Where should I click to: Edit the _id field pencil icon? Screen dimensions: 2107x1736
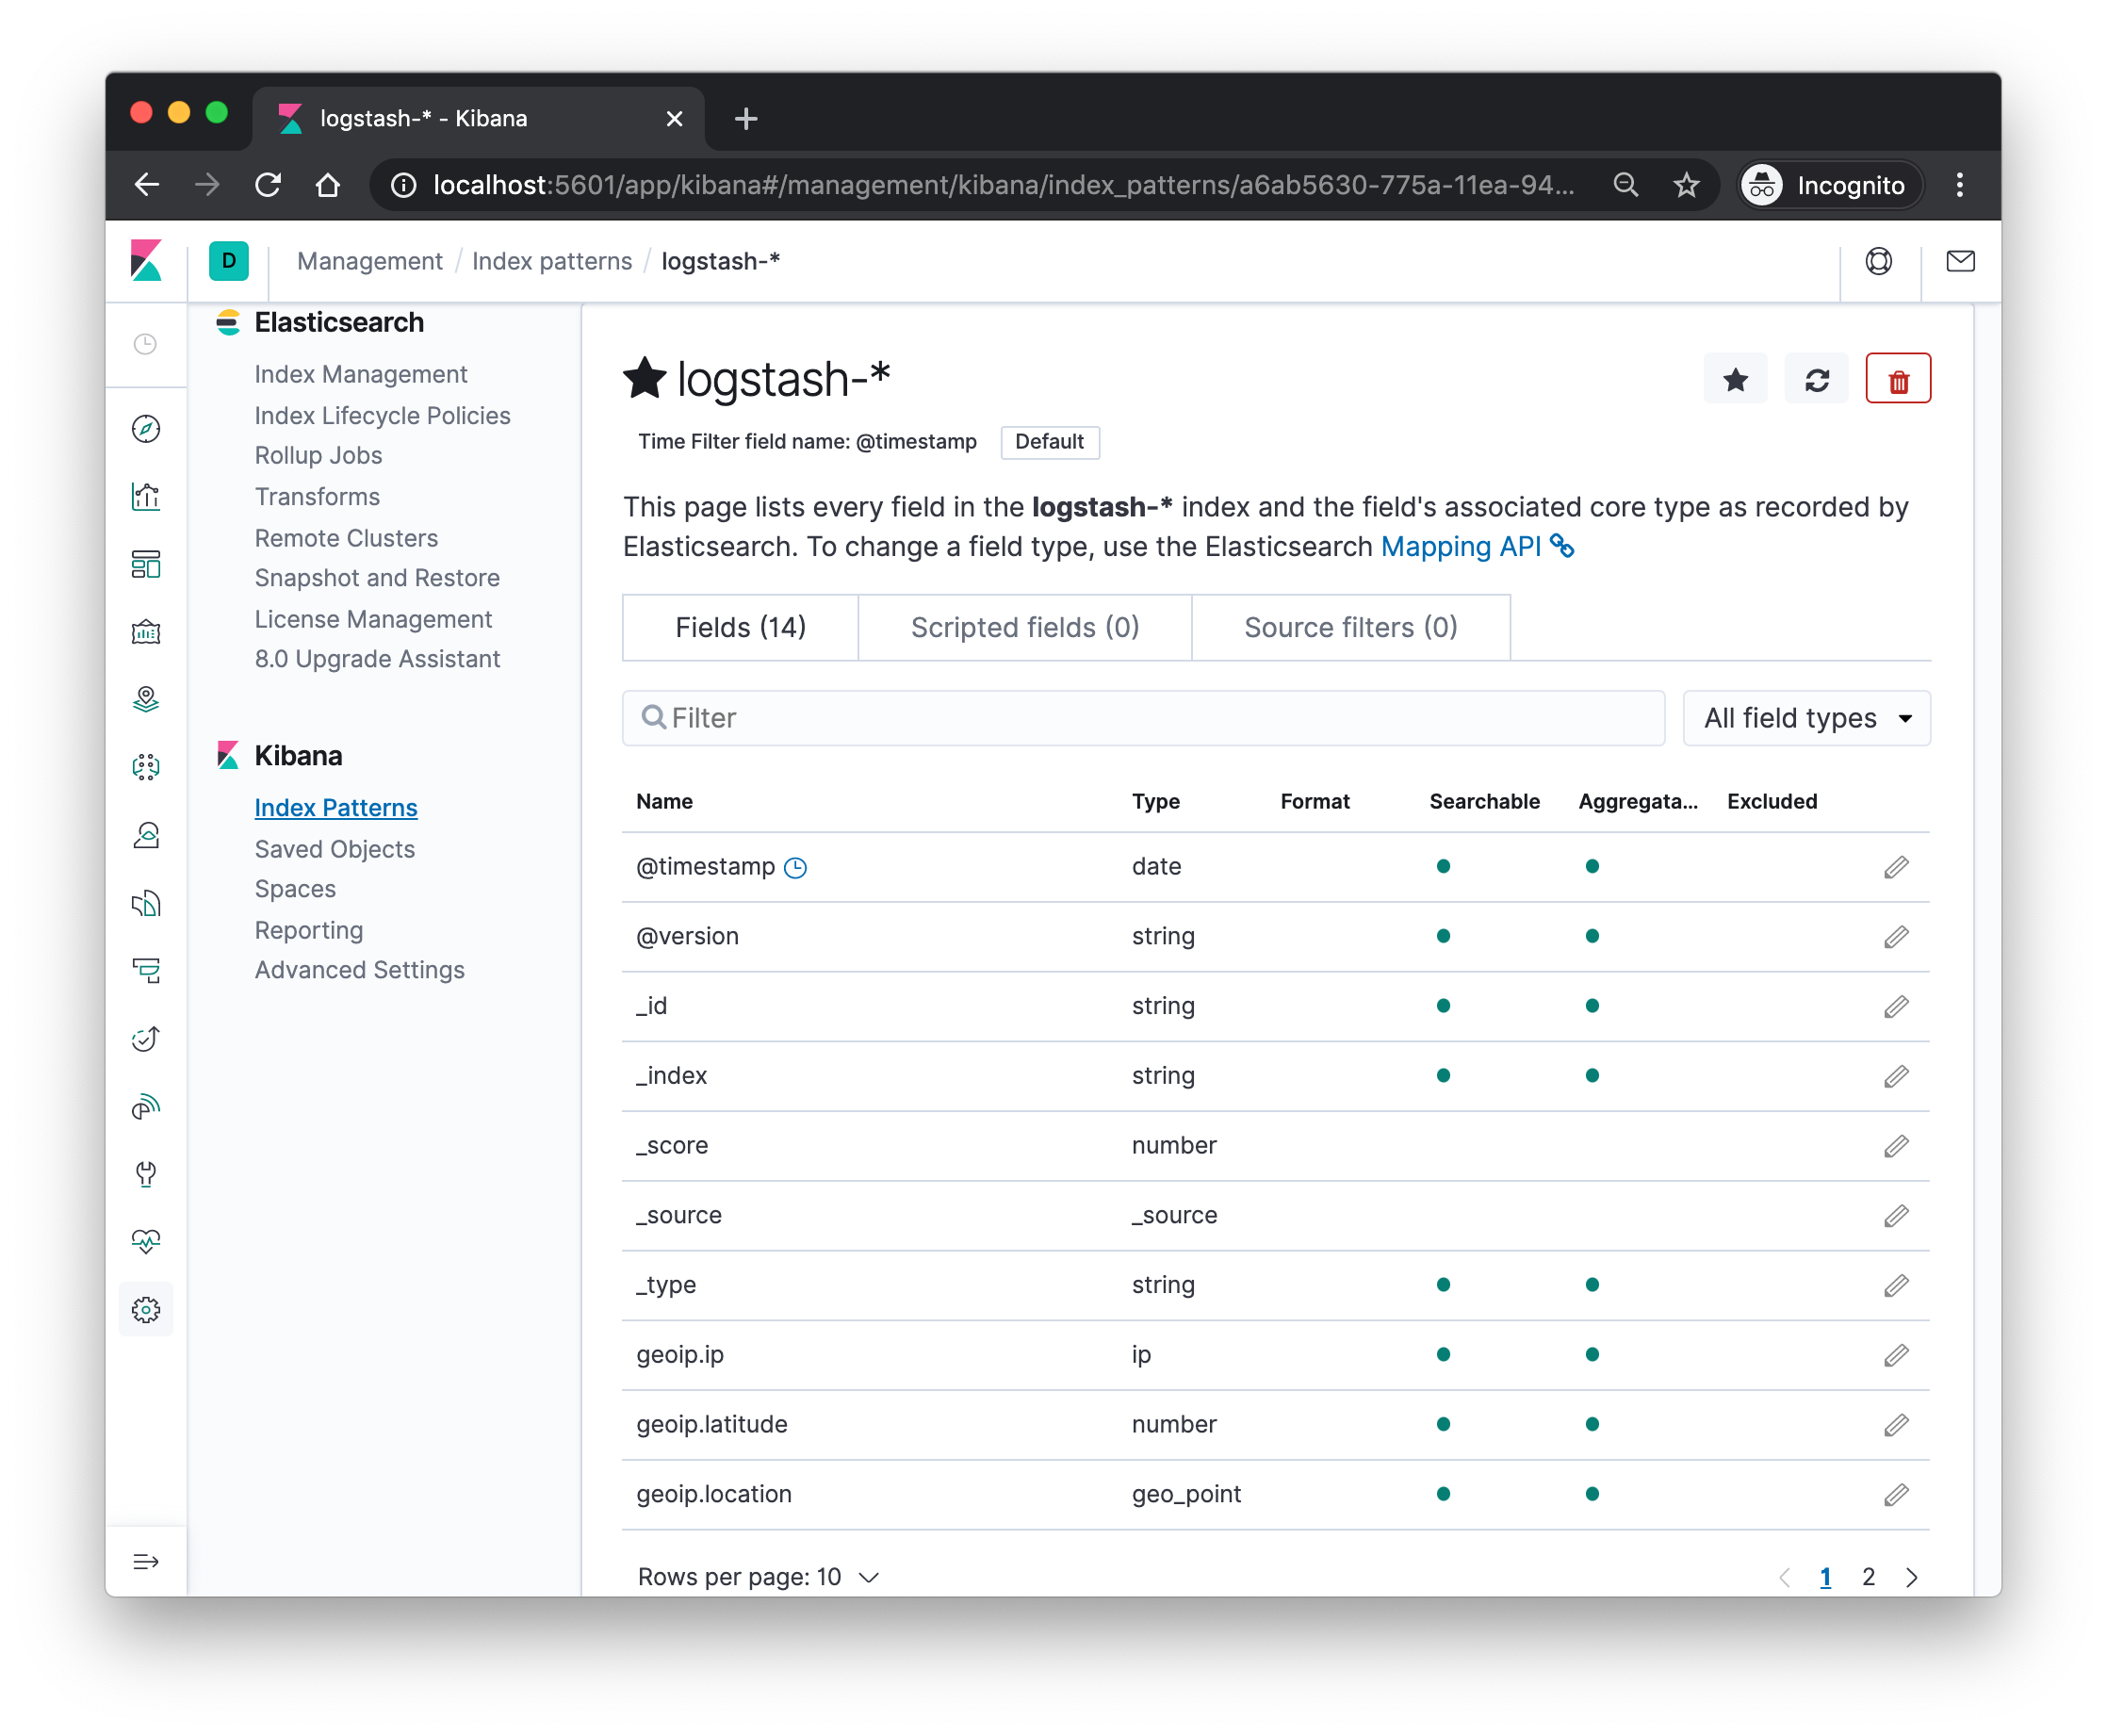pyautogui.click(x=1896, y=1007)
